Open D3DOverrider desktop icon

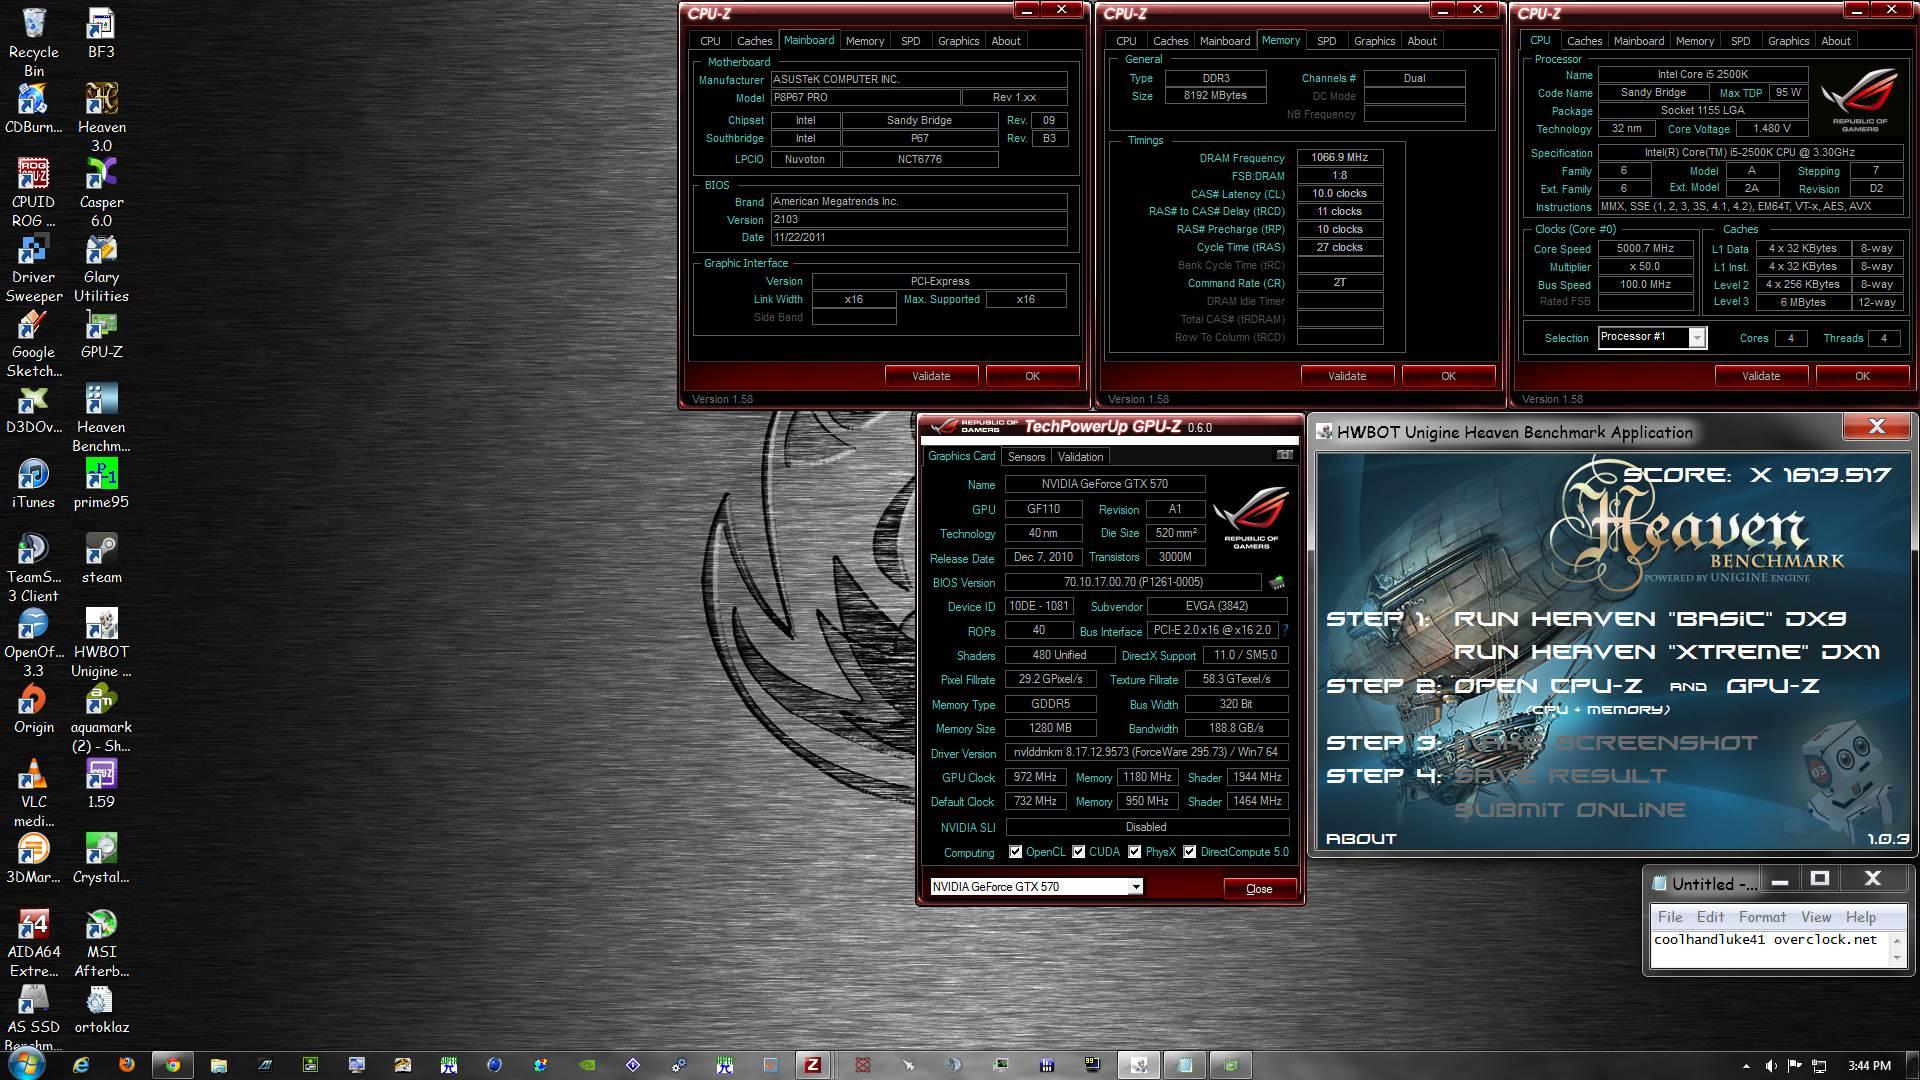click(x=33, y=408)
